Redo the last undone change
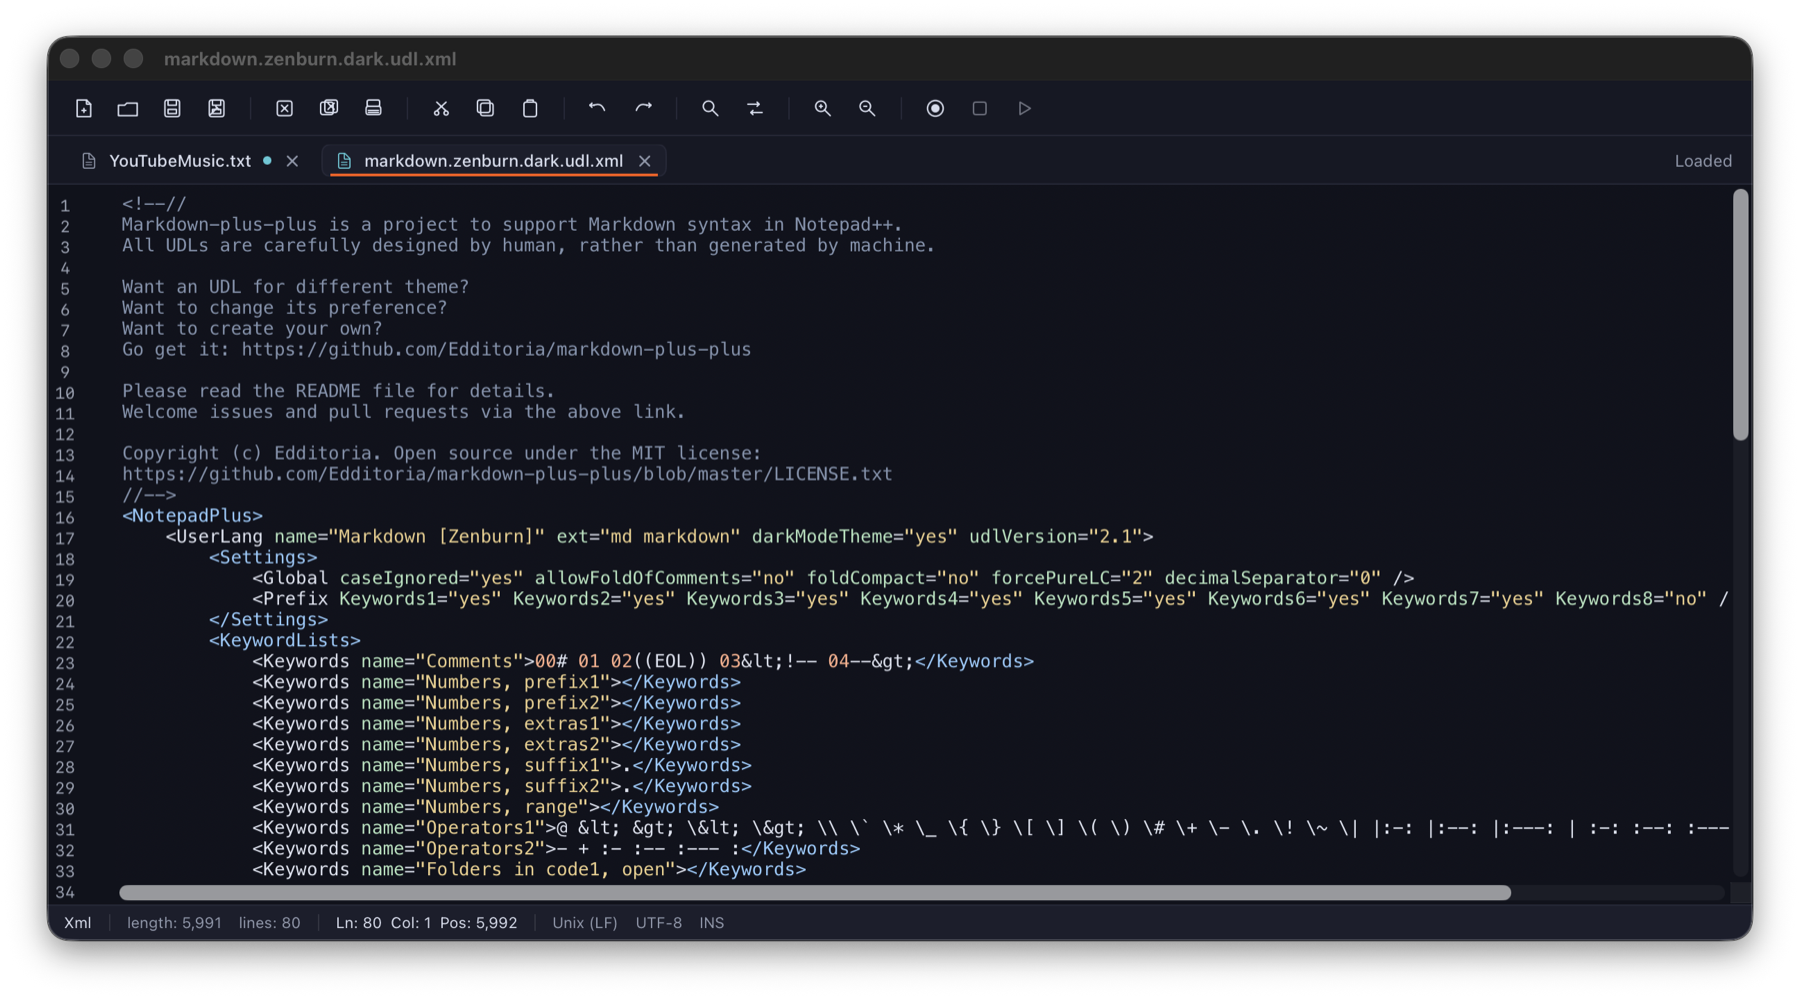The height and width of the screenshot is (999, 1800). pos(645,108)
